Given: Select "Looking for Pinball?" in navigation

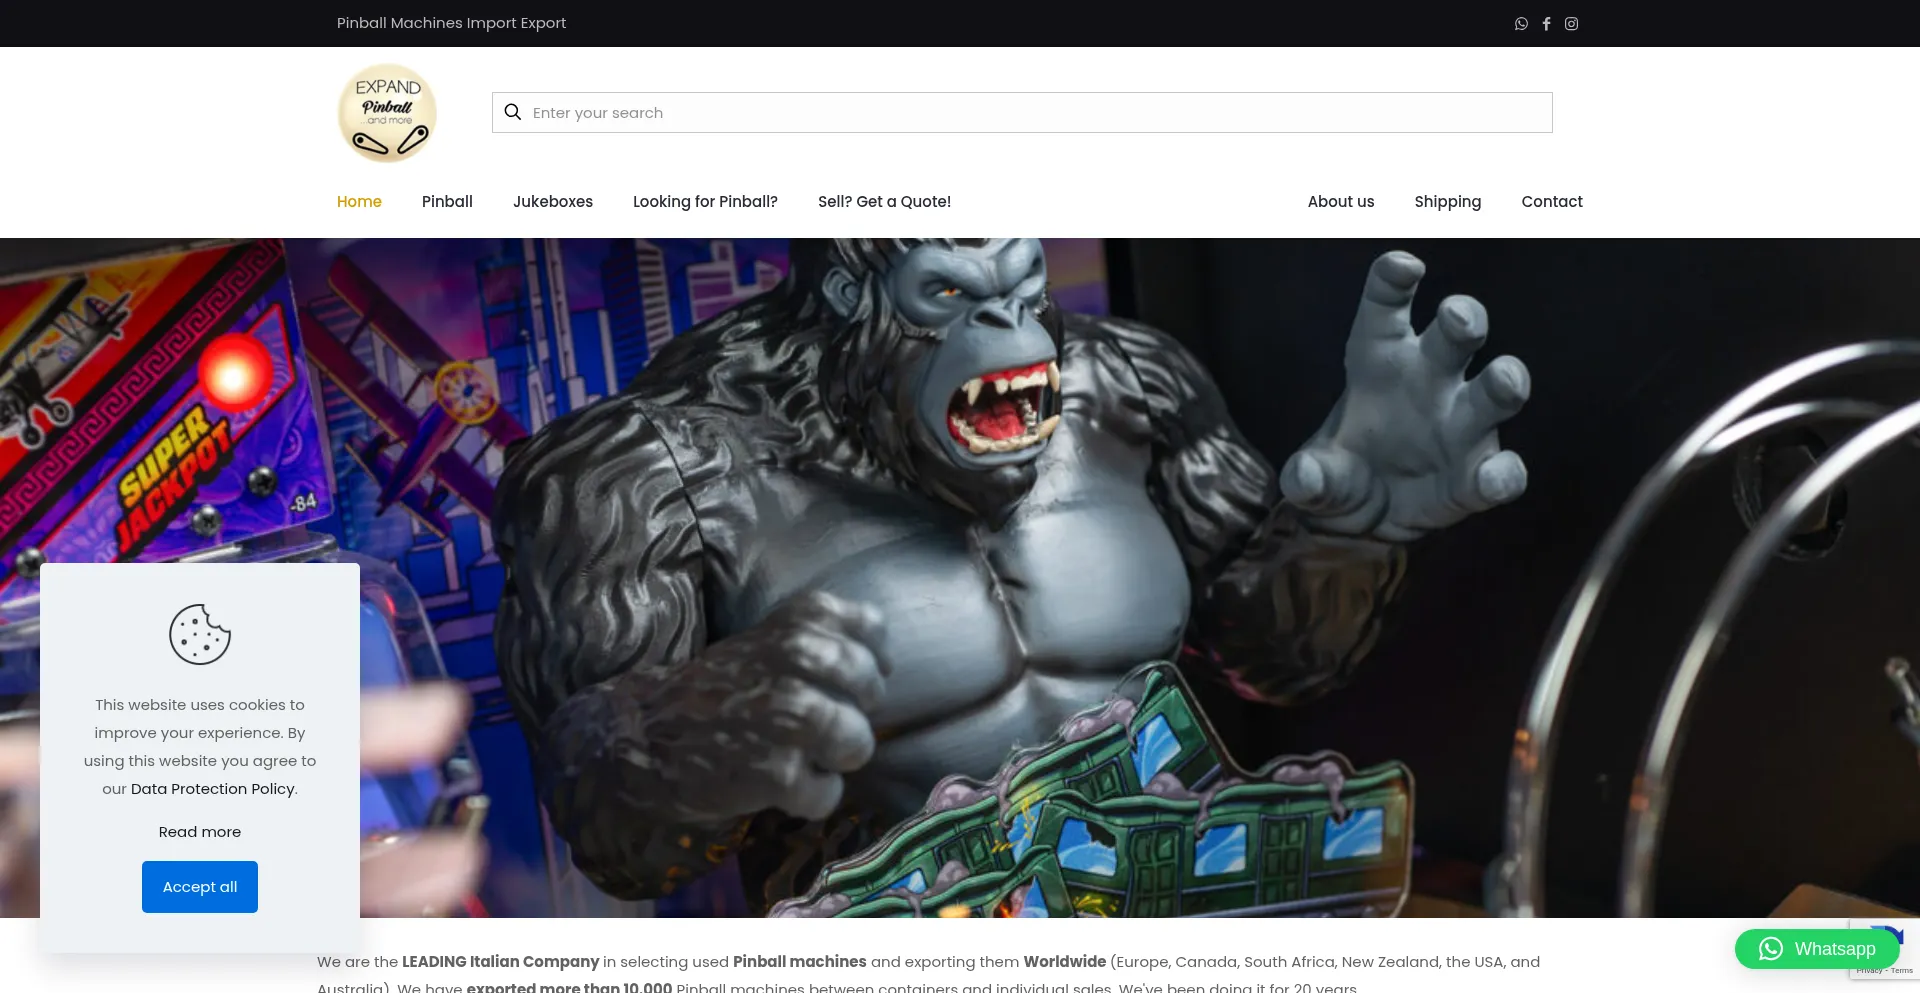Looking at the screenshot, I should [x=705, y=202].
